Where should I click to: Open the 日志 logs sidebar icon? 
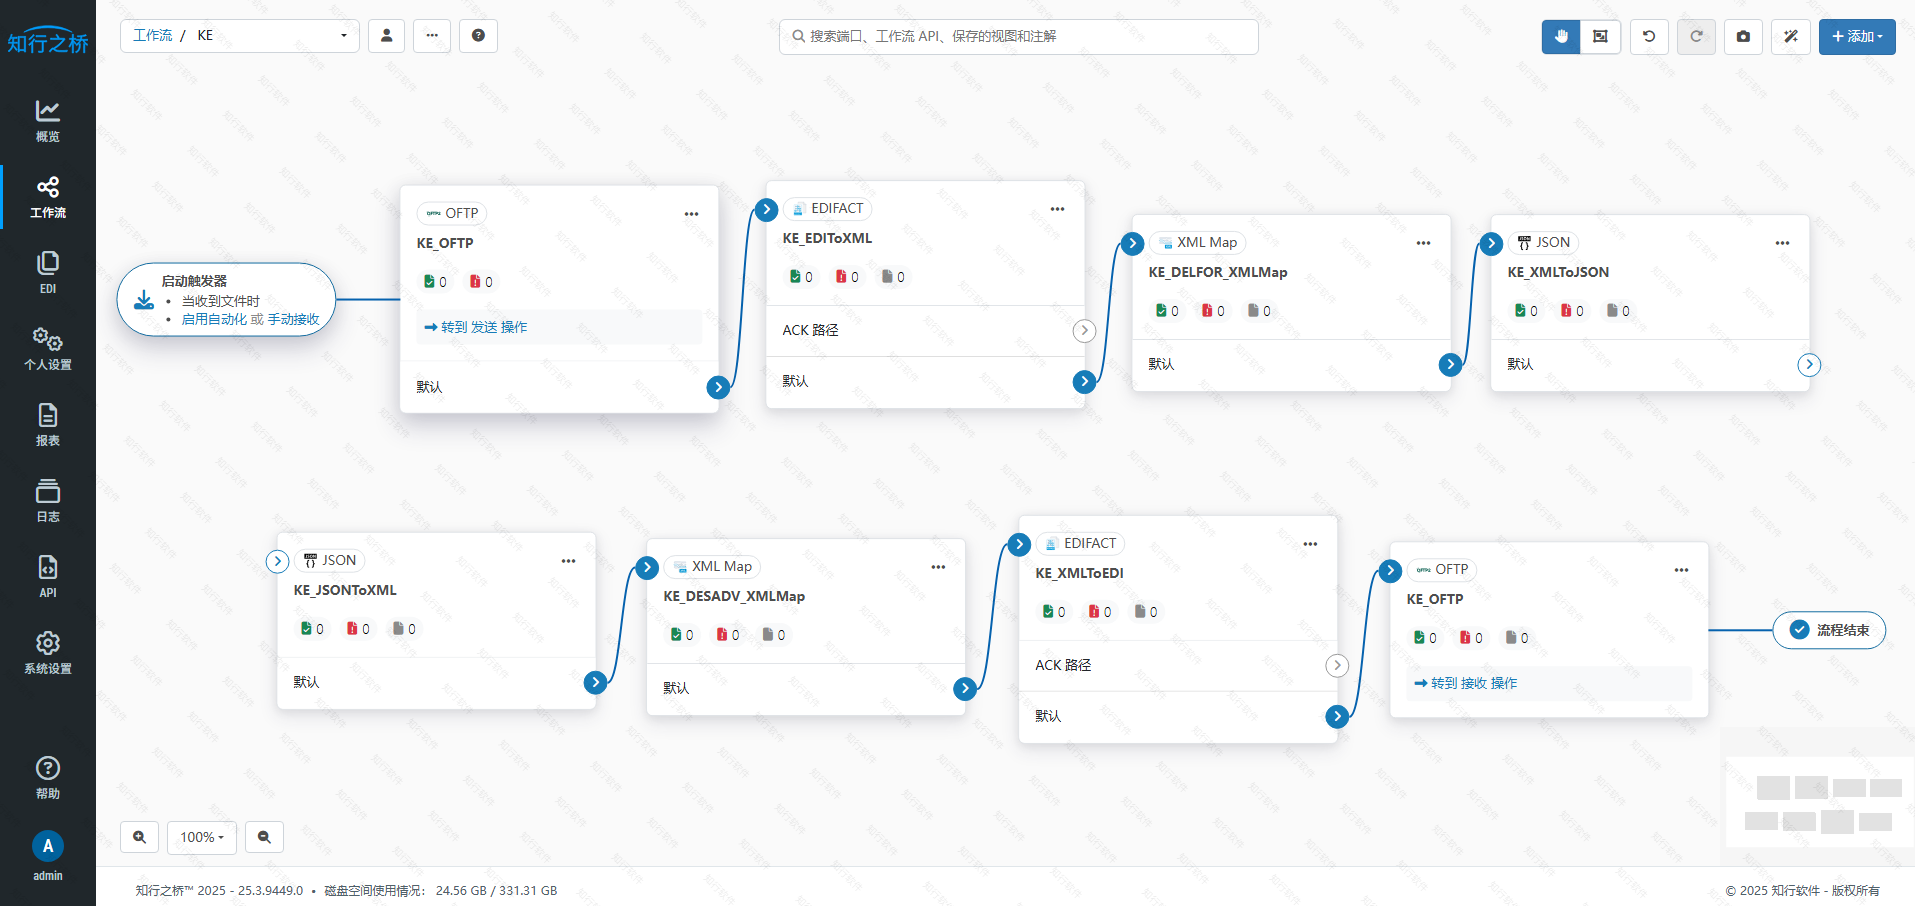coord(47,500)
